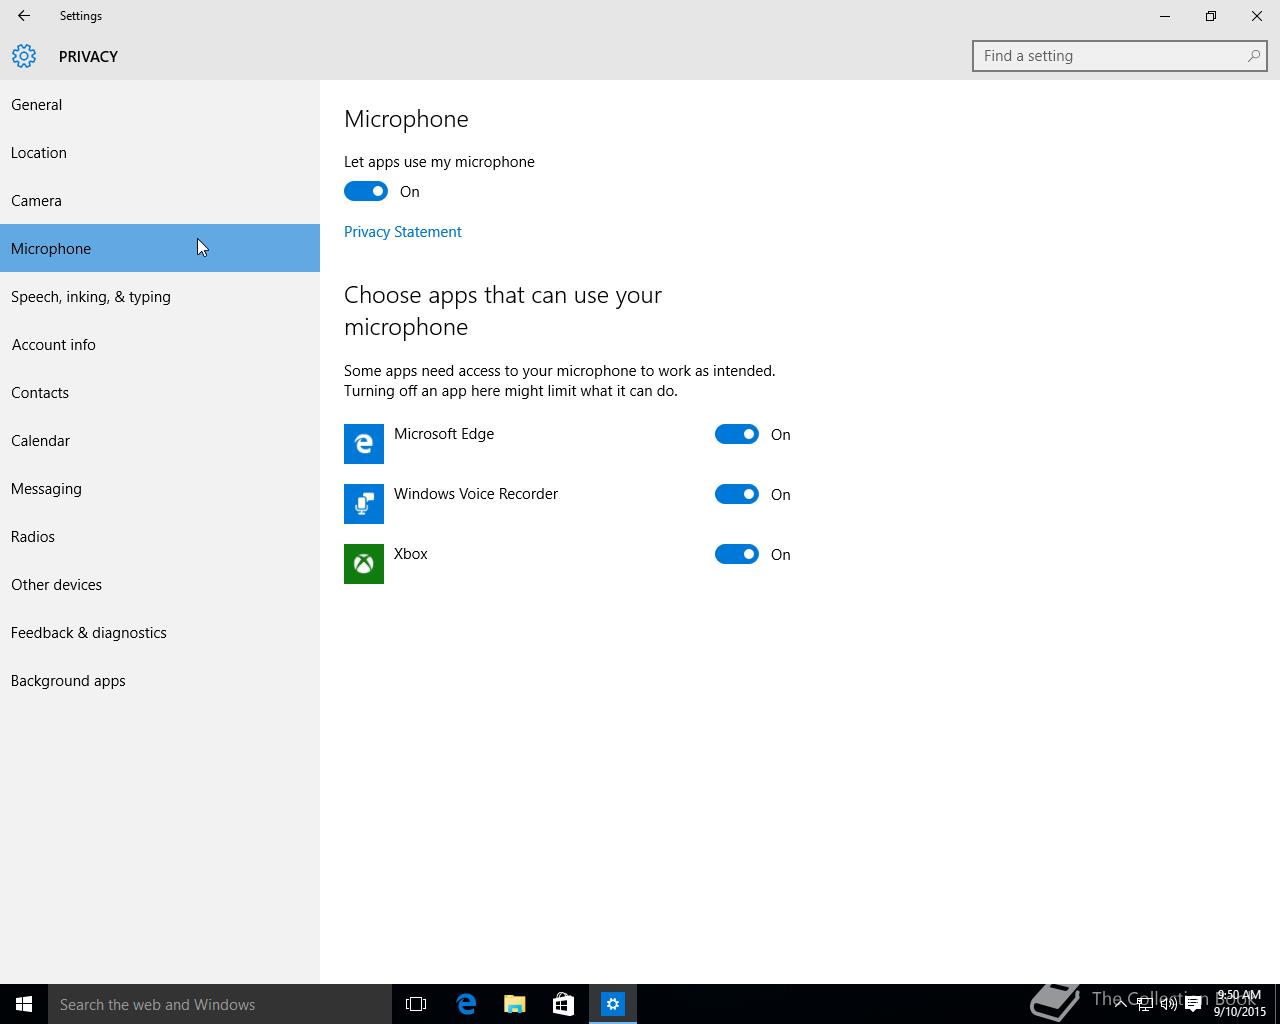Click the Find a setting search box
1280x1024 pixels.
[x=1120, y=56]
